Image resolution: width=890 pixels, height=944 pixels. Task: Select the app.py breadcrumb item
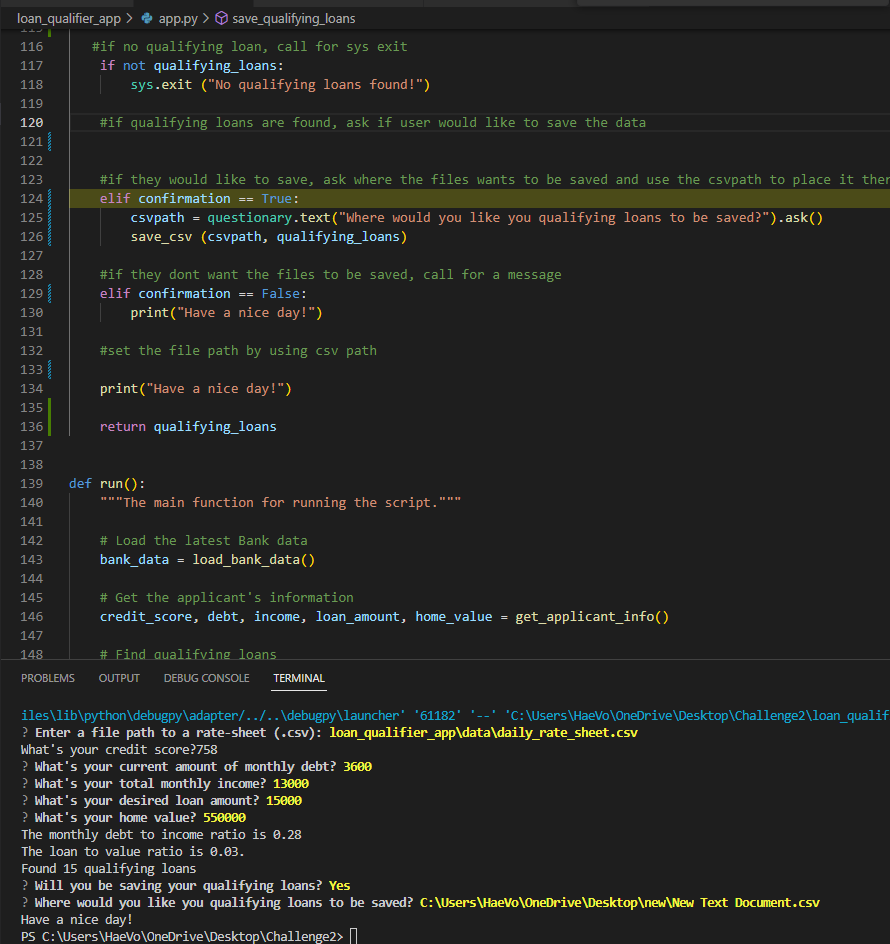pos(178,19)
